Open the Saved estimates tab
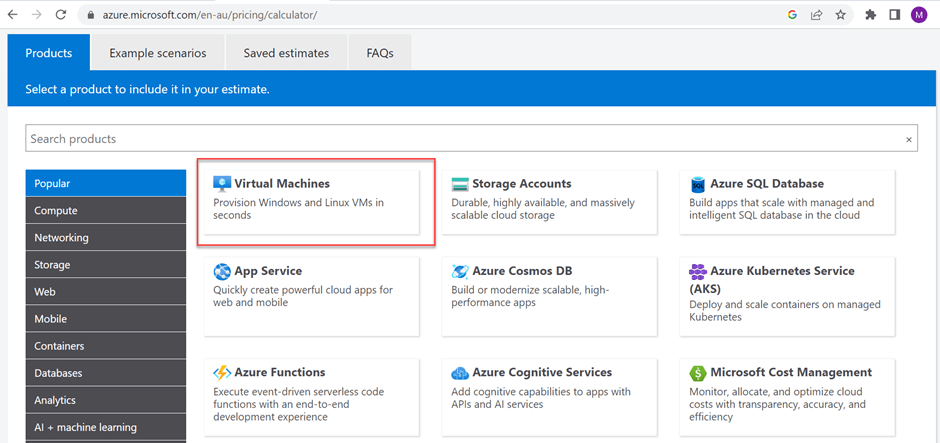 coord(286,53)
